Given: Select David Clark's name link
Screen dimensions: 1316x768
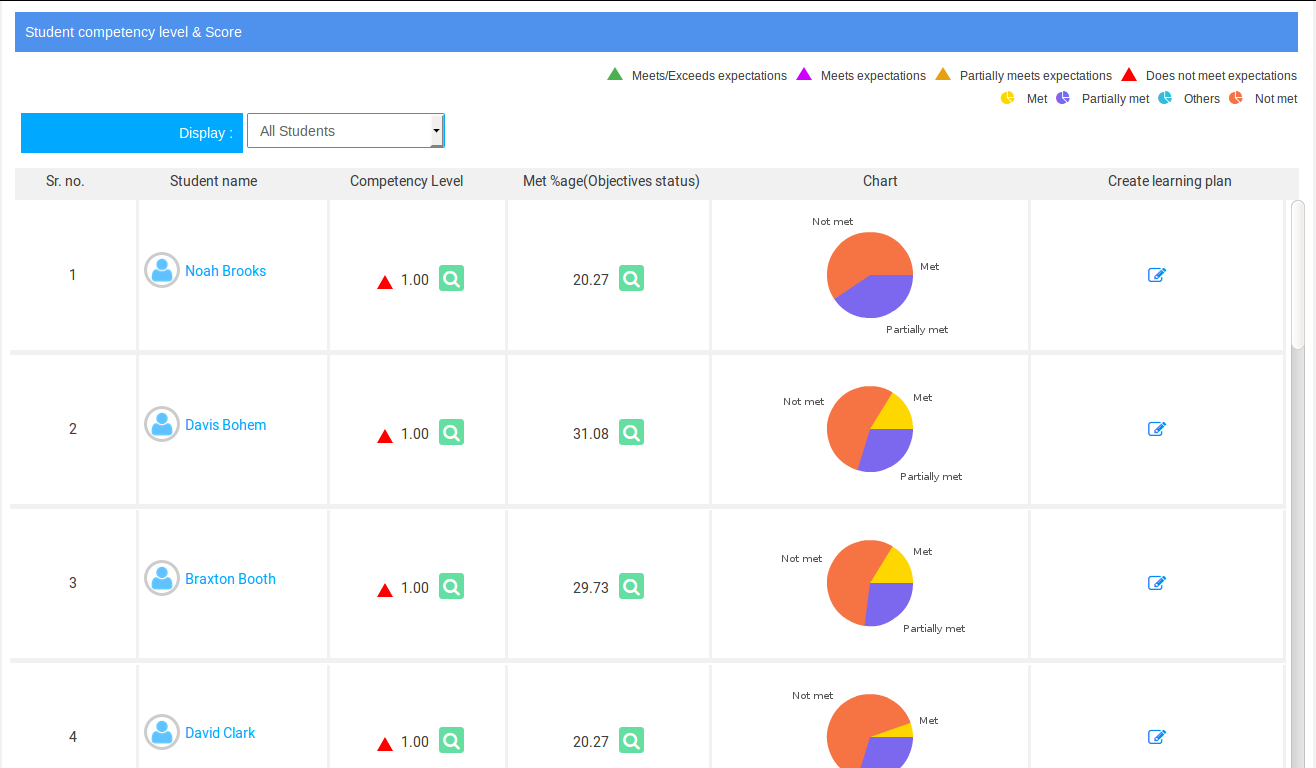Looking at the screenshot, I should (220, 733).
